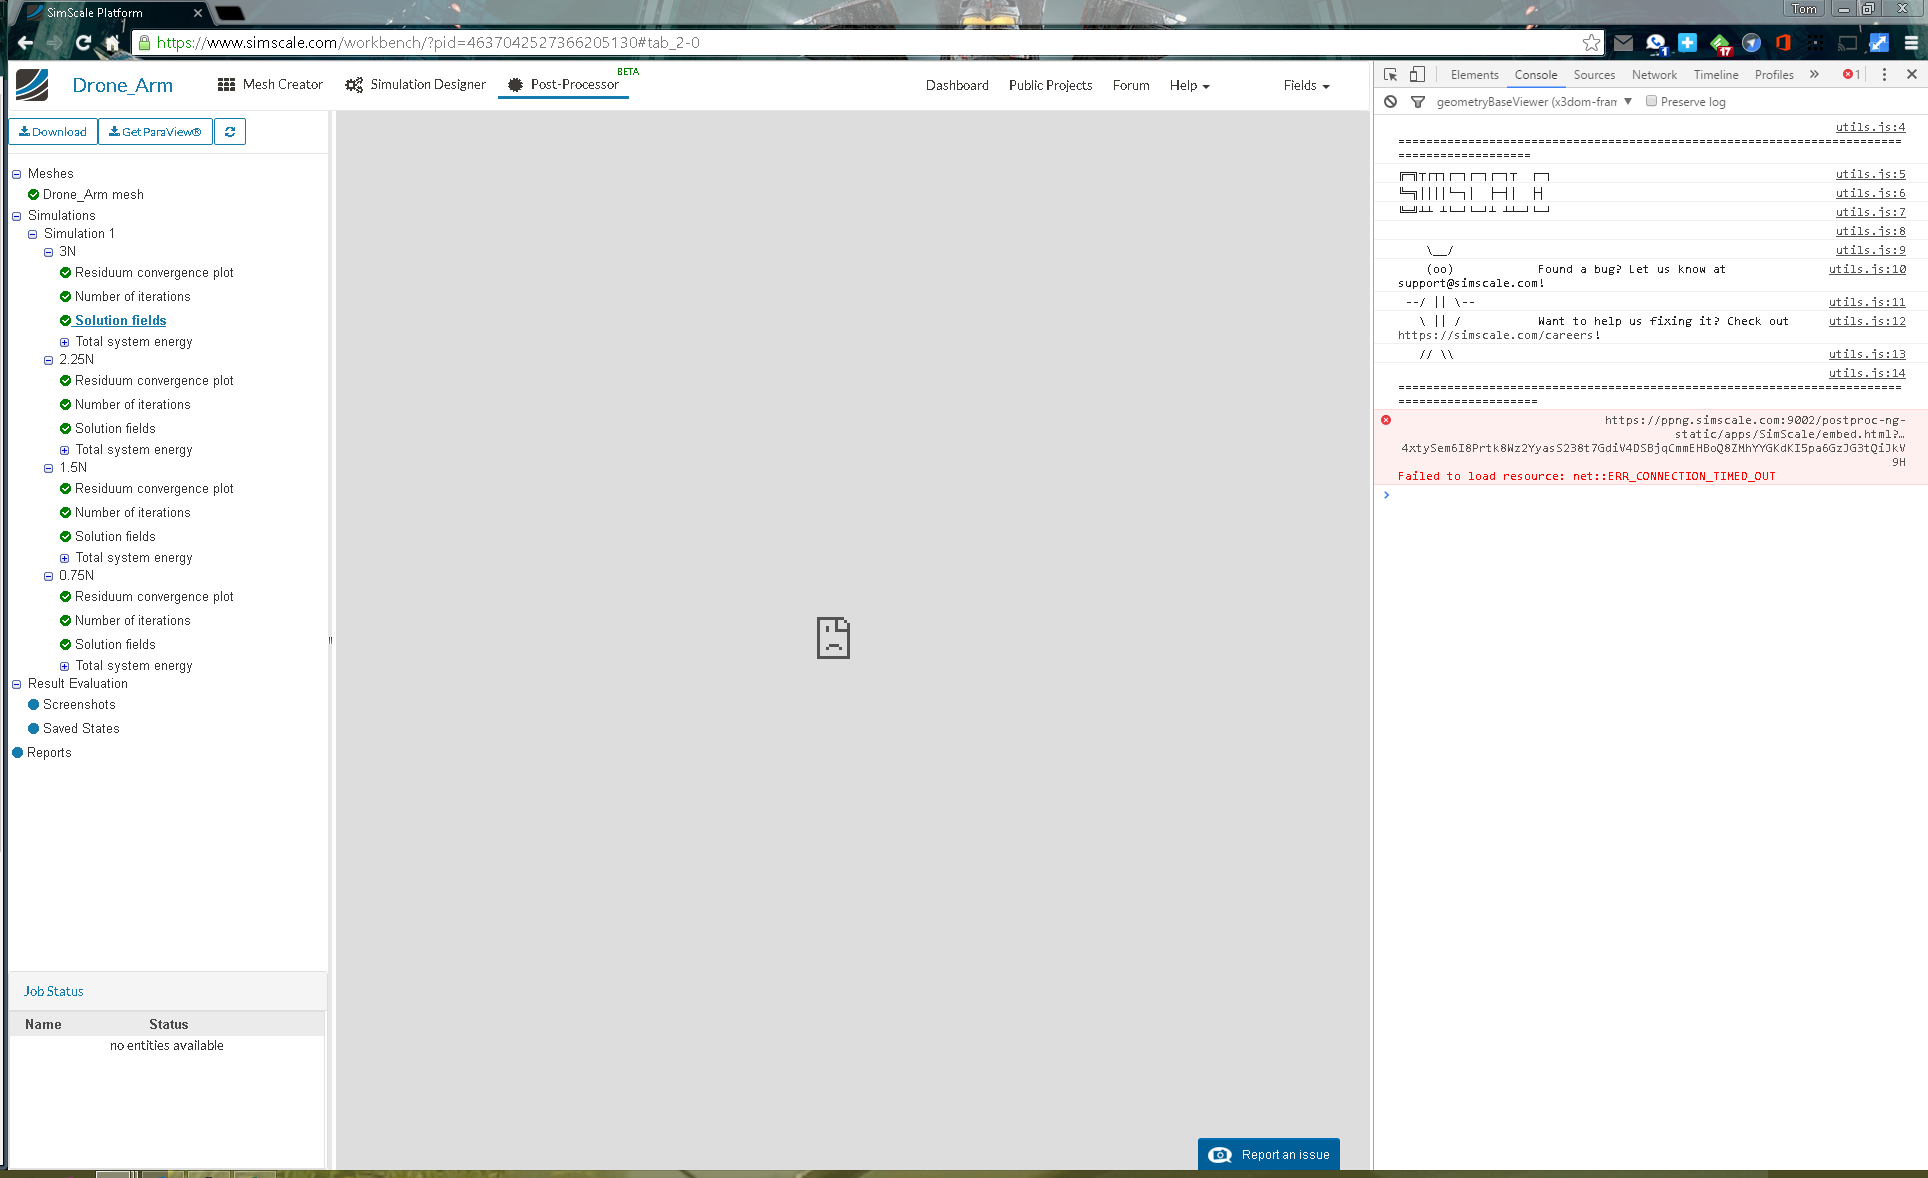This screenshot has width=1928, height=1178.
Task: Expand Total system energy under 3N
Action: 64,342
